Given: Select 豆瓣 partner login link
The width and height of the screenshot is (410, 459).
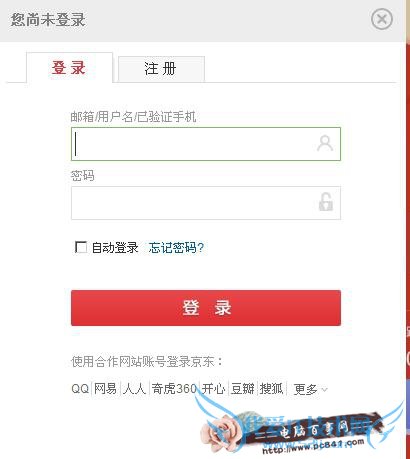Looking at the screenshot, I should pyautogui.click(x=243, y=389).
